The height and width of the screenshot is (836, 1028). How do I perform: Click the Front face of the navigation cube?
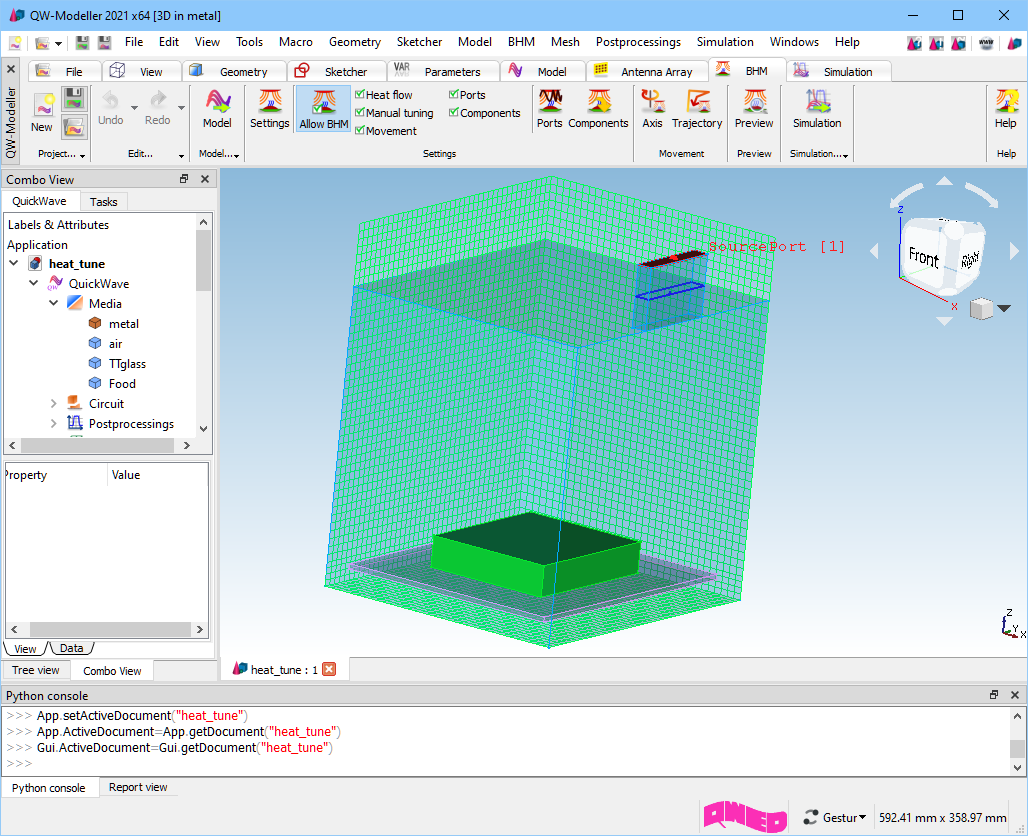[923, 257]
